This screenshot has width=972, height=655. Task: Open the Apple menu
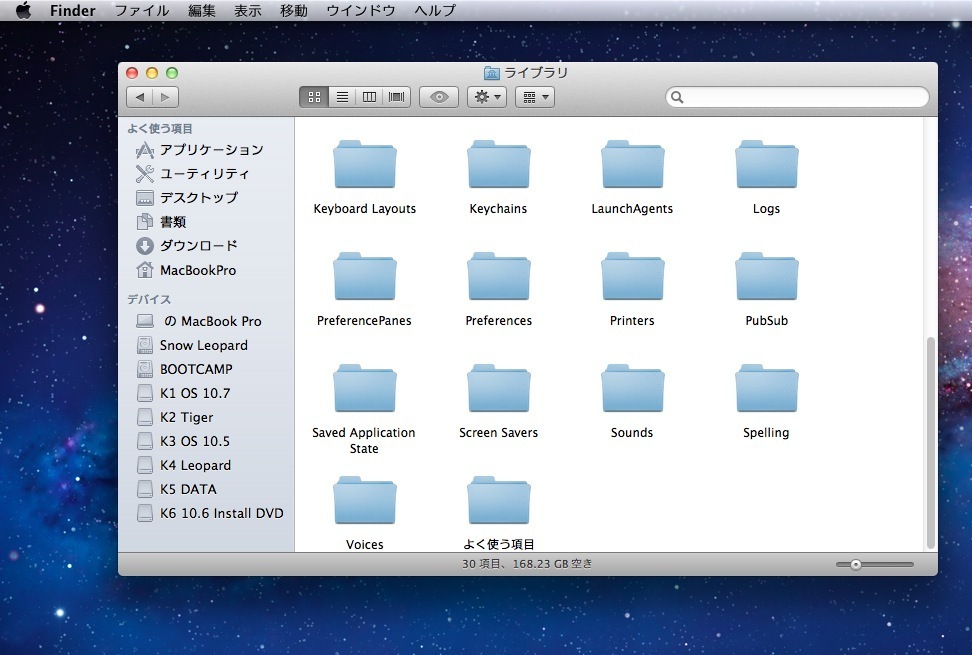pyautogui.click(x=23, y=11)
